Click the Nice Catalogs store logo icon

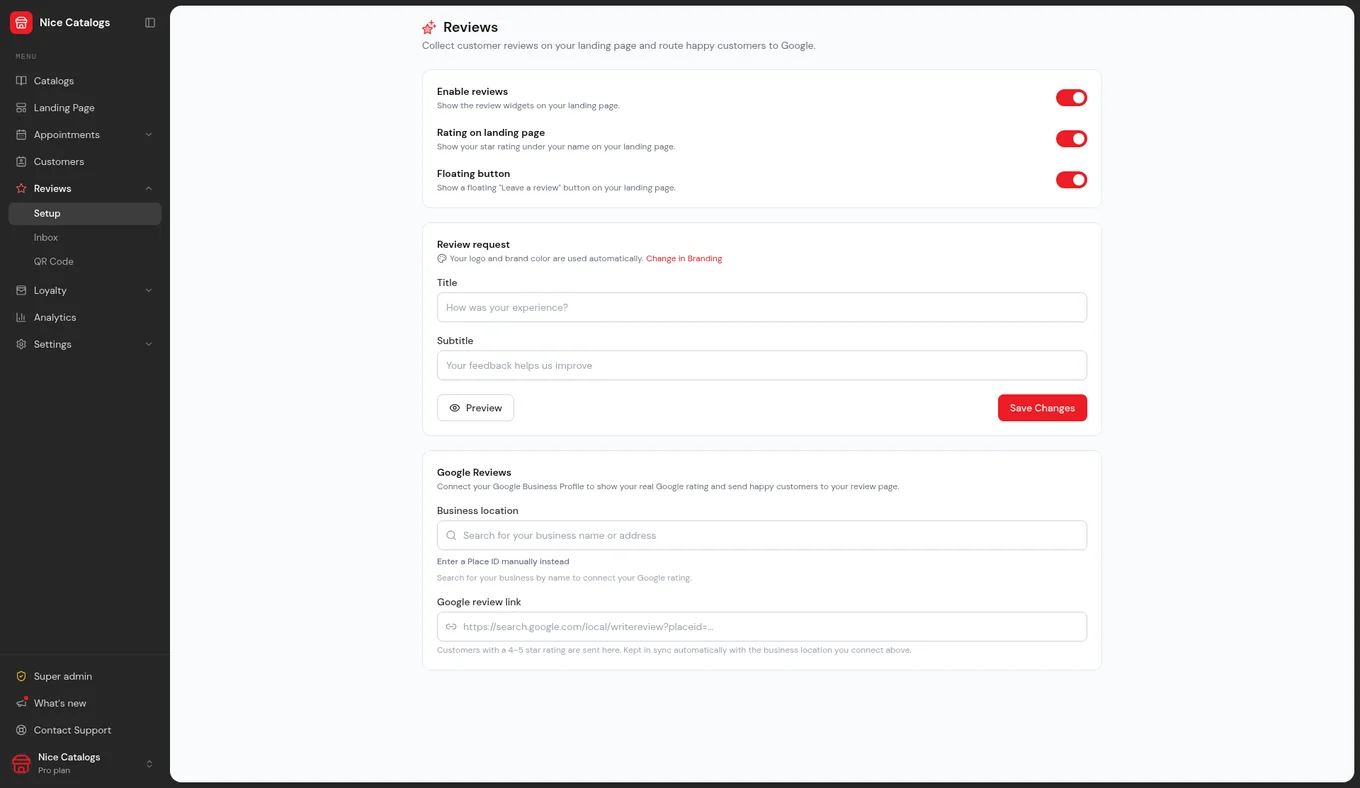(21, 22)
